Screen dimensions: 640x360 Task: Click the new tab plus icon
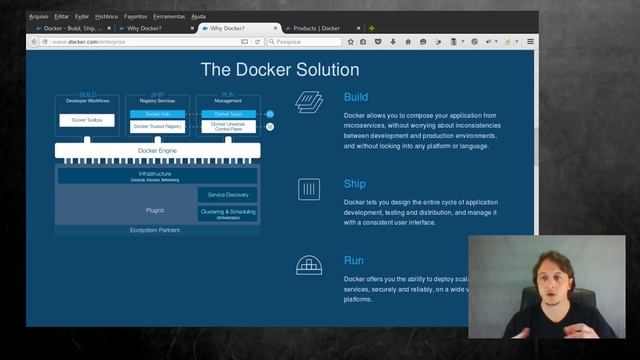pos(371,28)
